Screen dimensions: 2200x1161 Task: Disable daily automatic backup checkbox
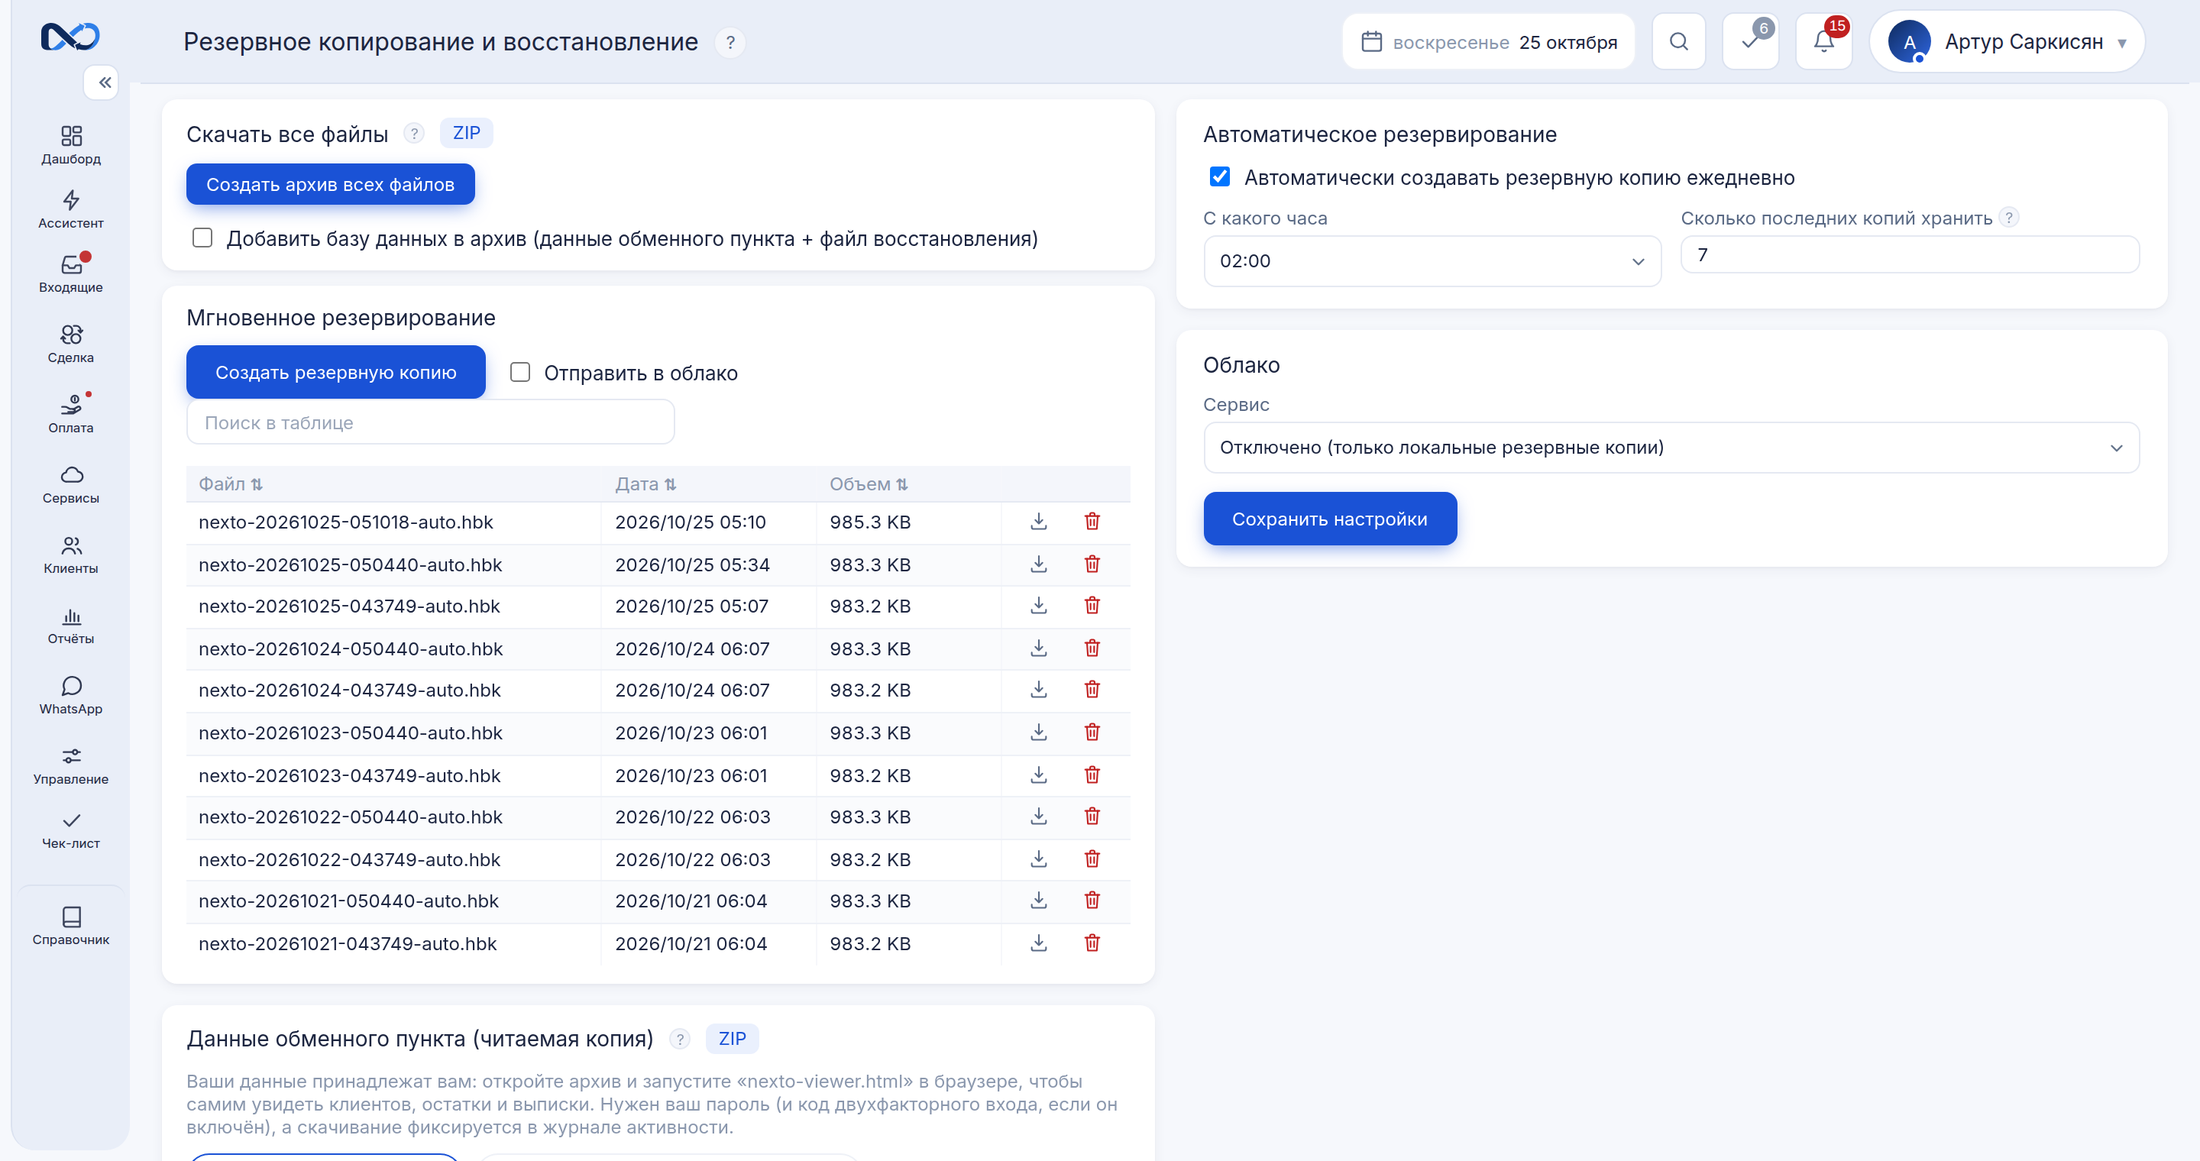pos(1220,177)
